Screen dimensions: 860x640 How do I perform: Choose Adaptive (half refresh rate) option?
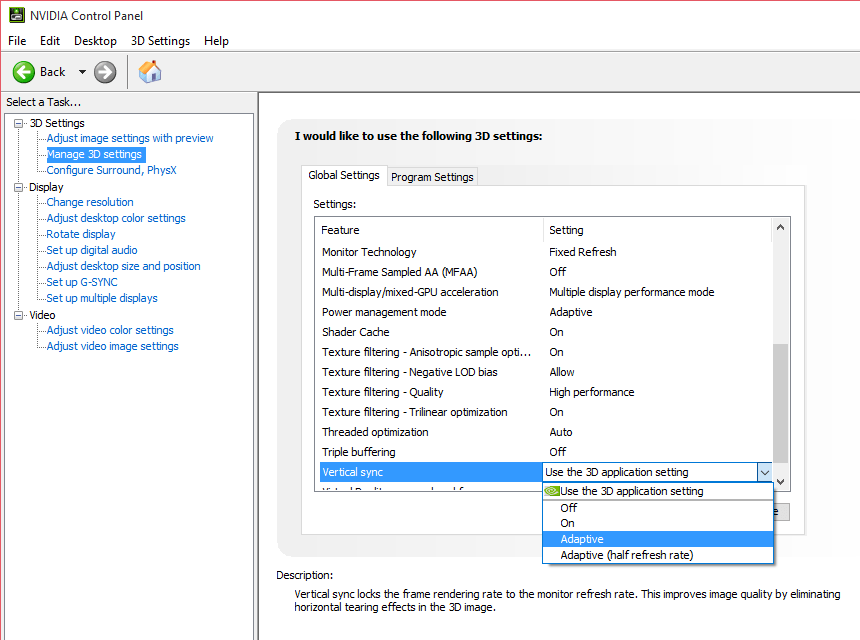click(x=626, y=555)
